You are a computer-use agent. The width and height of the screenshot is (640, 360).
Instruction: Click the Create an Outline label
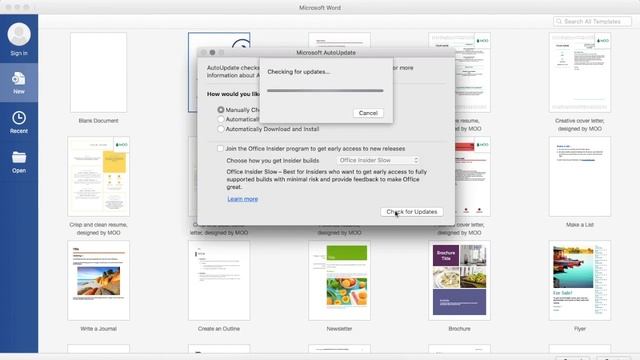pos(219,329)
